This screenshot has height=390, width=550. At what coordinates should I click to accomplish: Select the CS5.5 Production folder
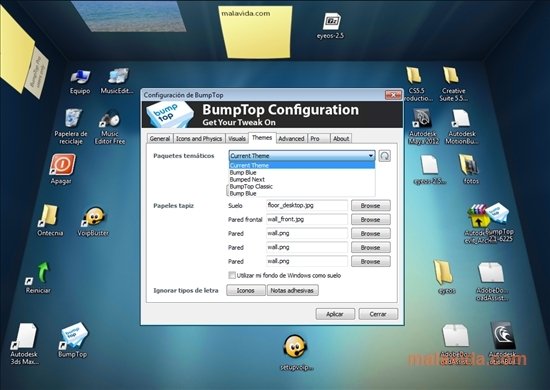(x=415, y=76)
